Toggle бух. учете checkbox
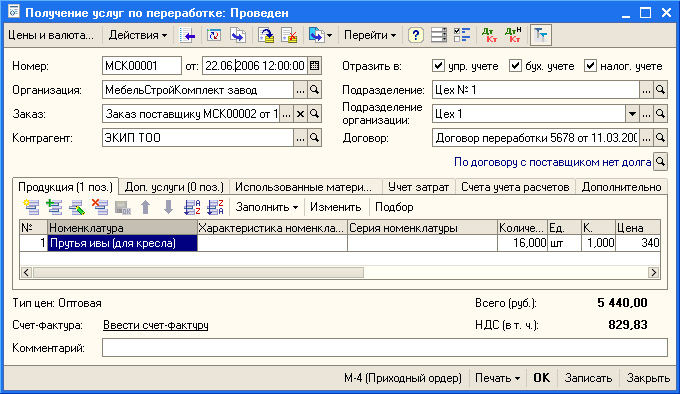The image size is (680, 394). pyautogui.click(x=515, y=65)
